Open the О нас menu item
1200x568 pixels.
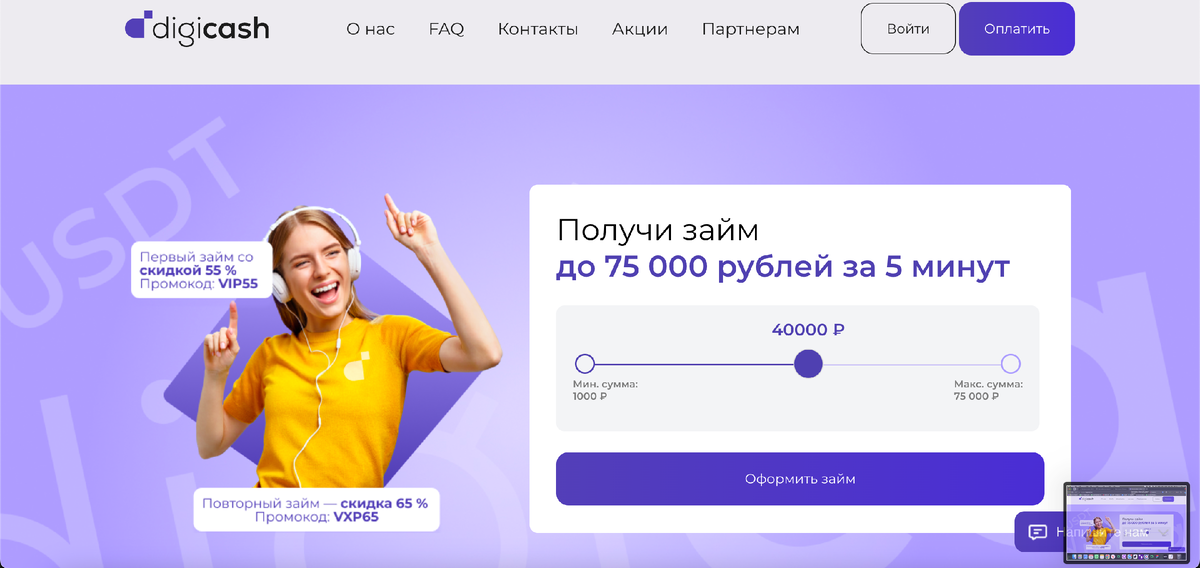[371, 29]
